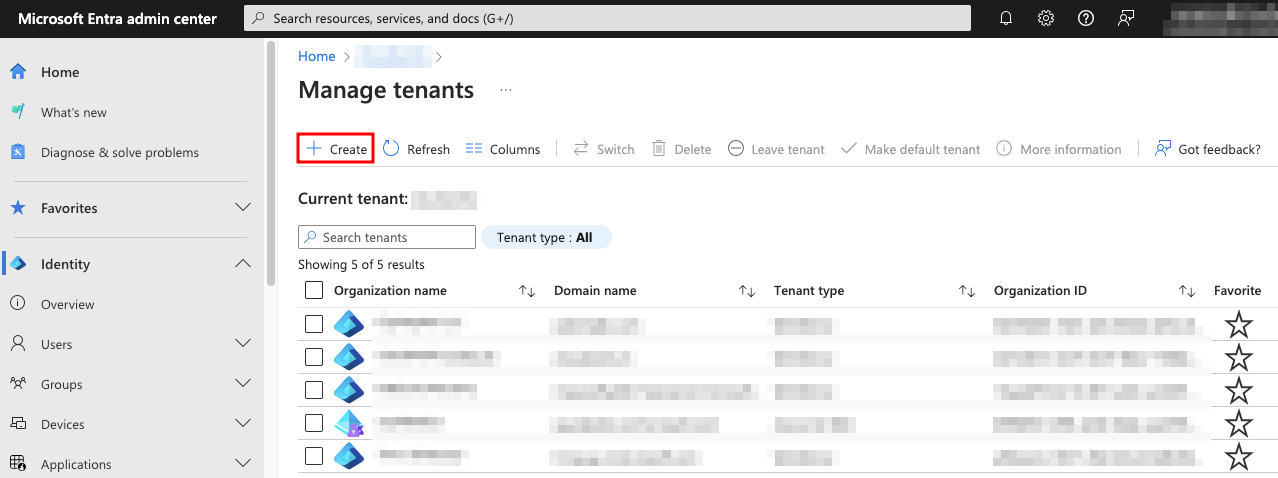Image resolution: width=1278 pixels, height=478 pixels.
Task: Open the Tenant type filter pill
Action: coord(546,237)
